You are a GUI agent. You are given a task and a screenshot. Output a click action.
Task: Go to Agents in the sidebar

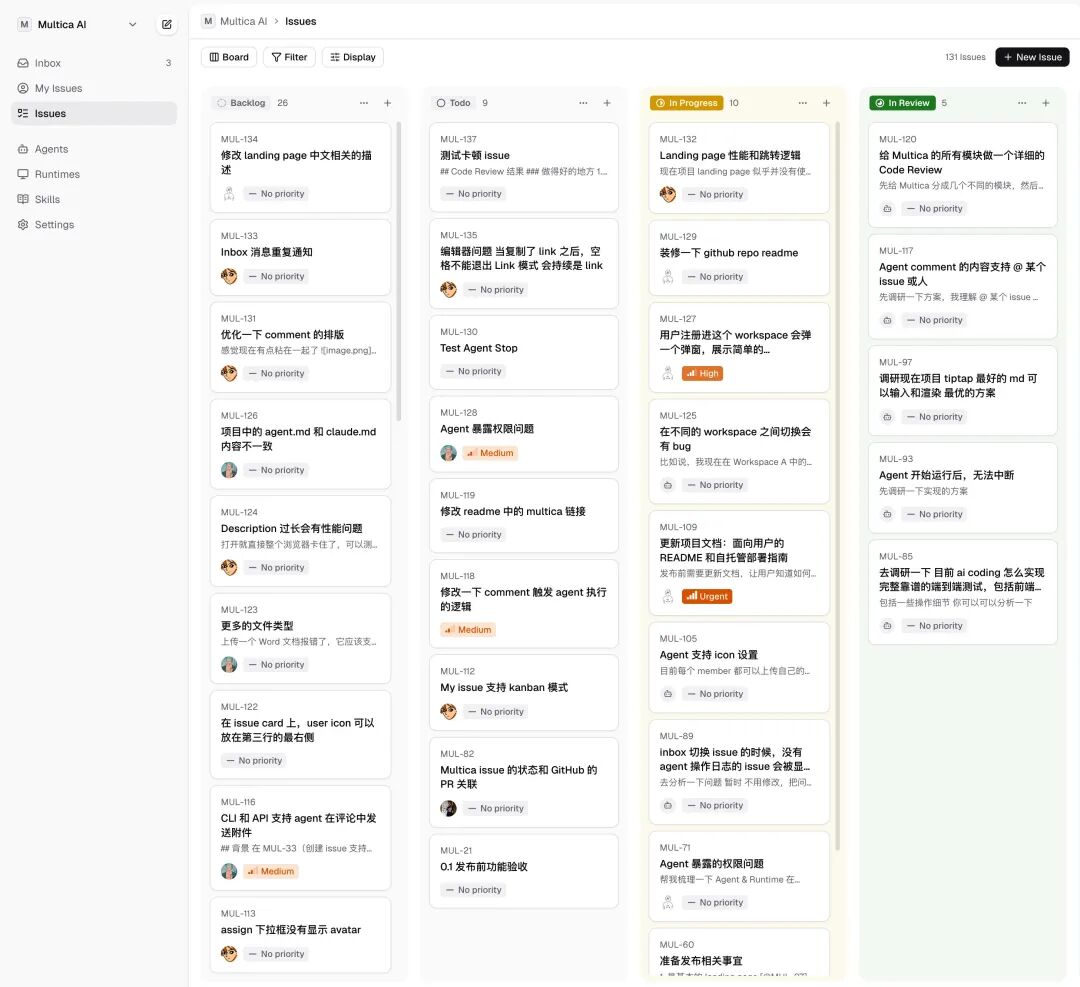[51, 149]
